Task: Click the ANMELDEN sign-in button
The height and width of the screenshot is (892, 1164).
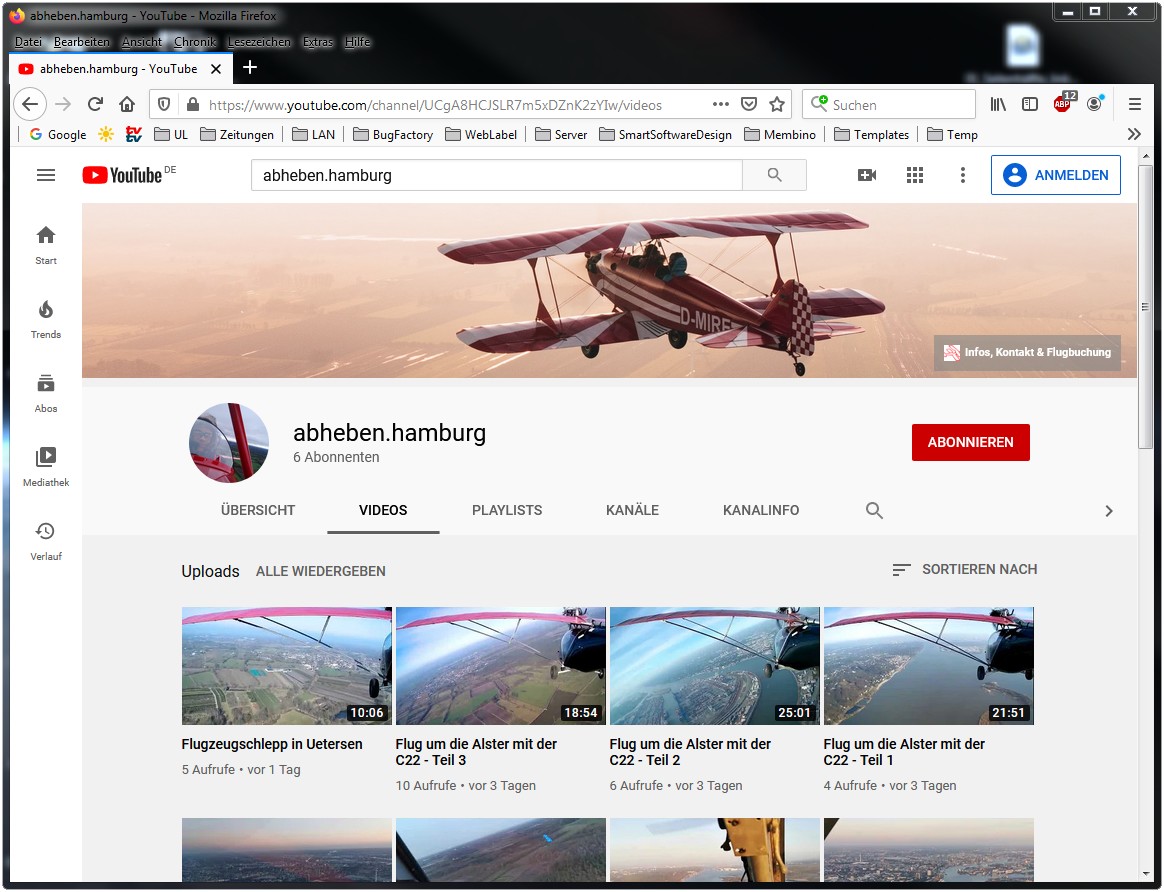Action: 1055,175
